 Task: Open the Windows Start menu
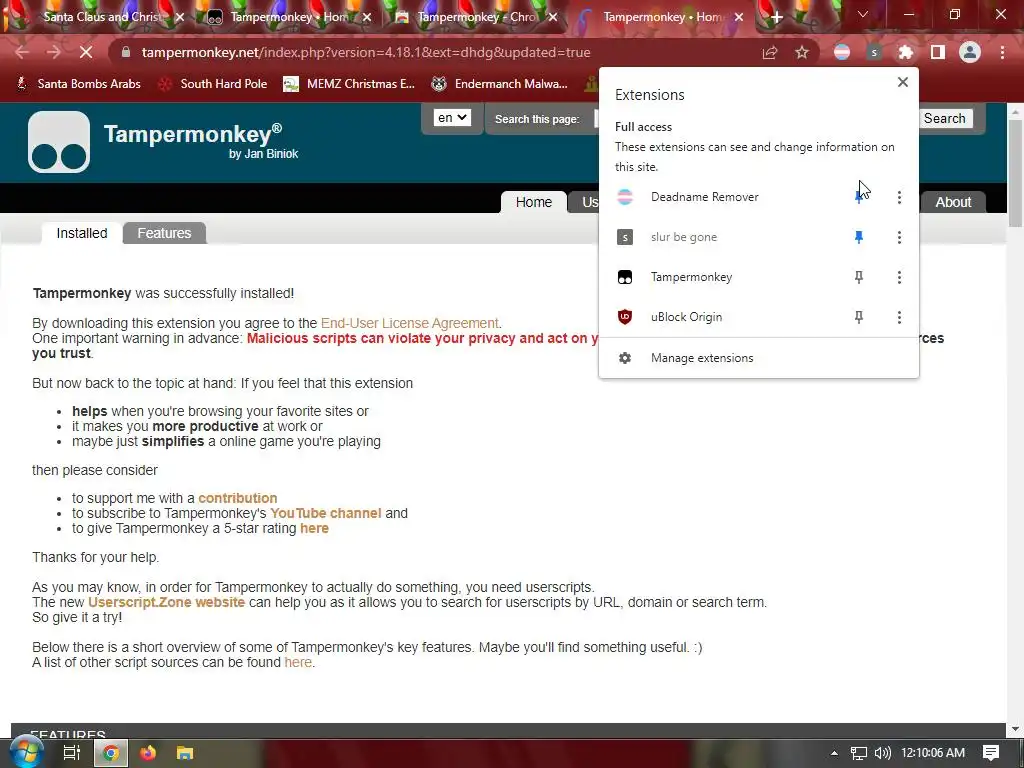[26, 752]
